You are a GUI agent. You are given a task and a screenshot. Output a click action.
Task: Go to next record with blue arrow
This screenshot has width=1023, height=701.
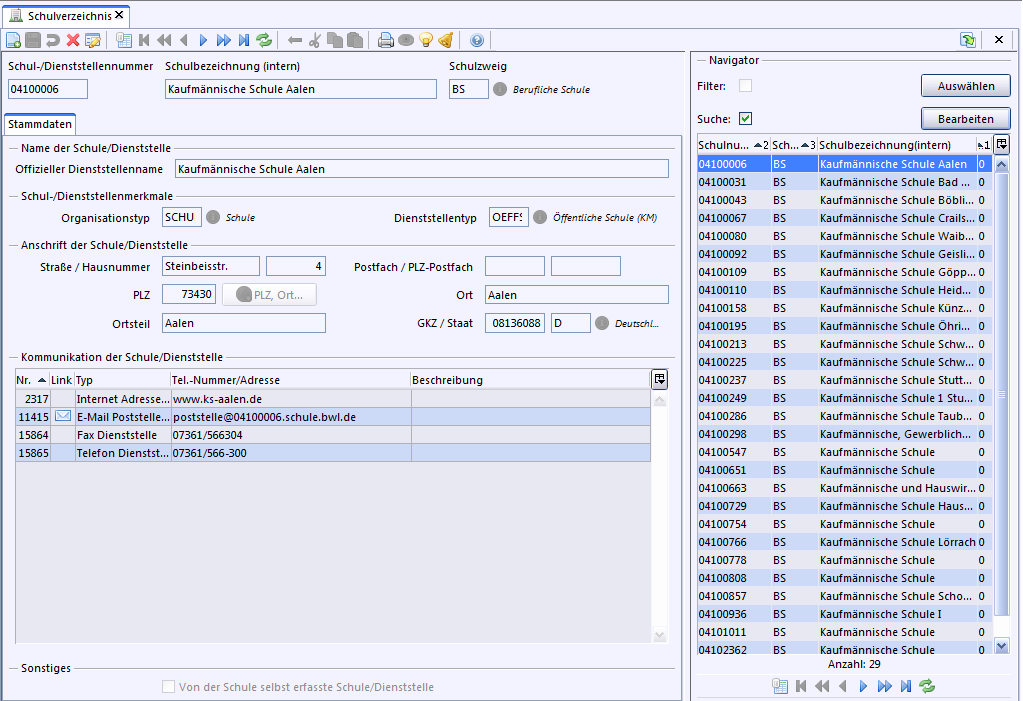pos(203,40)
